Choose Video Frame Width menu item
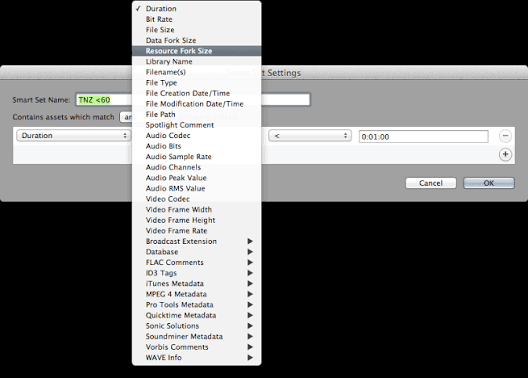The height and width of the screenshot is (378, 528). click(x=197, y=210)
